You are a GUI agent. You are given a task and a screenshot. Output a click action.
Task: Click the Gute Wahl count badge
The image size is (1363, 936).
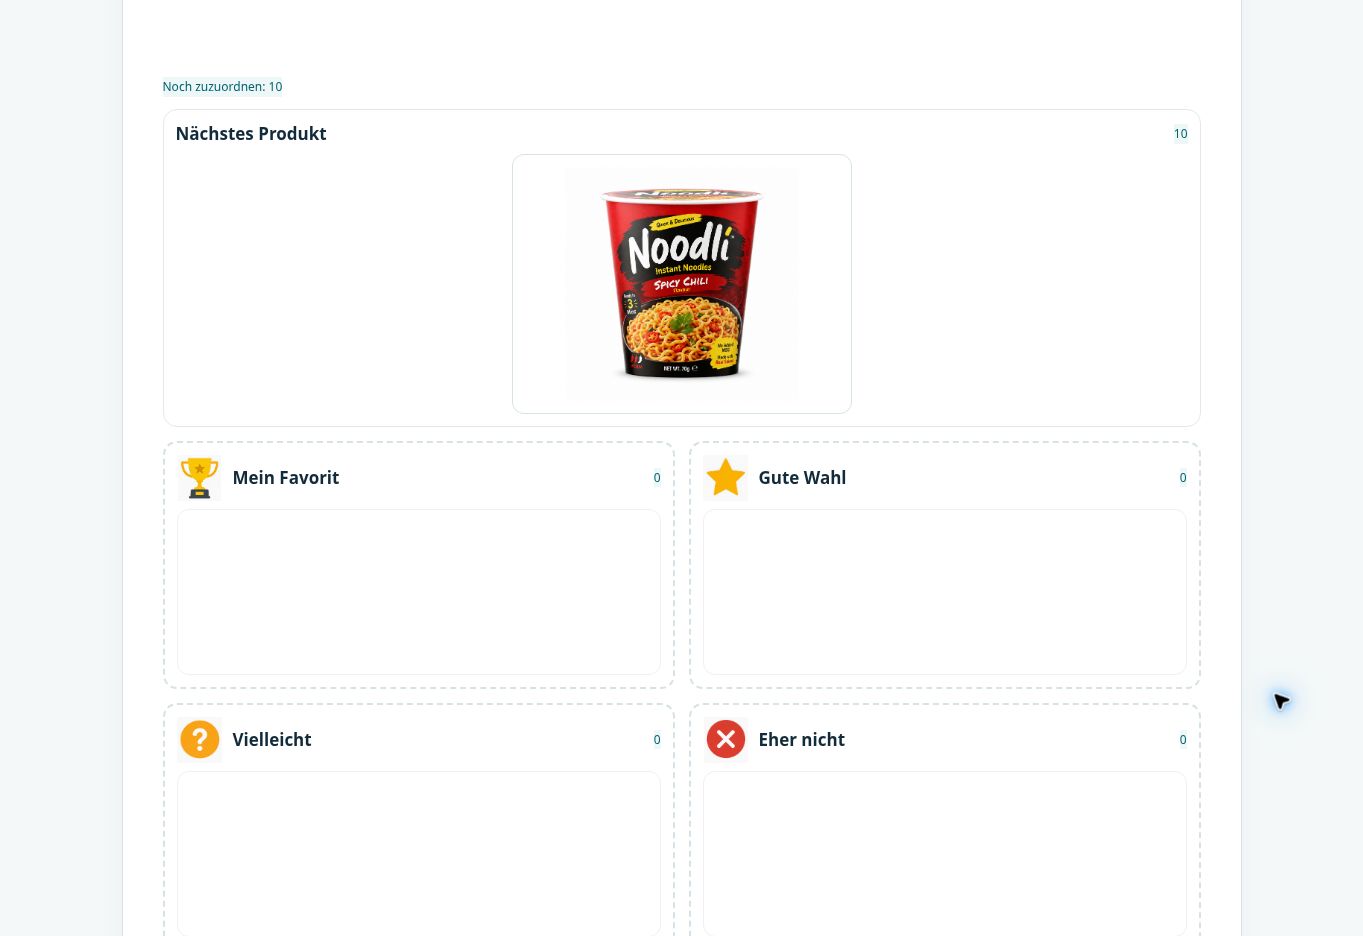pyautogui.click(x=1183, y=478)
